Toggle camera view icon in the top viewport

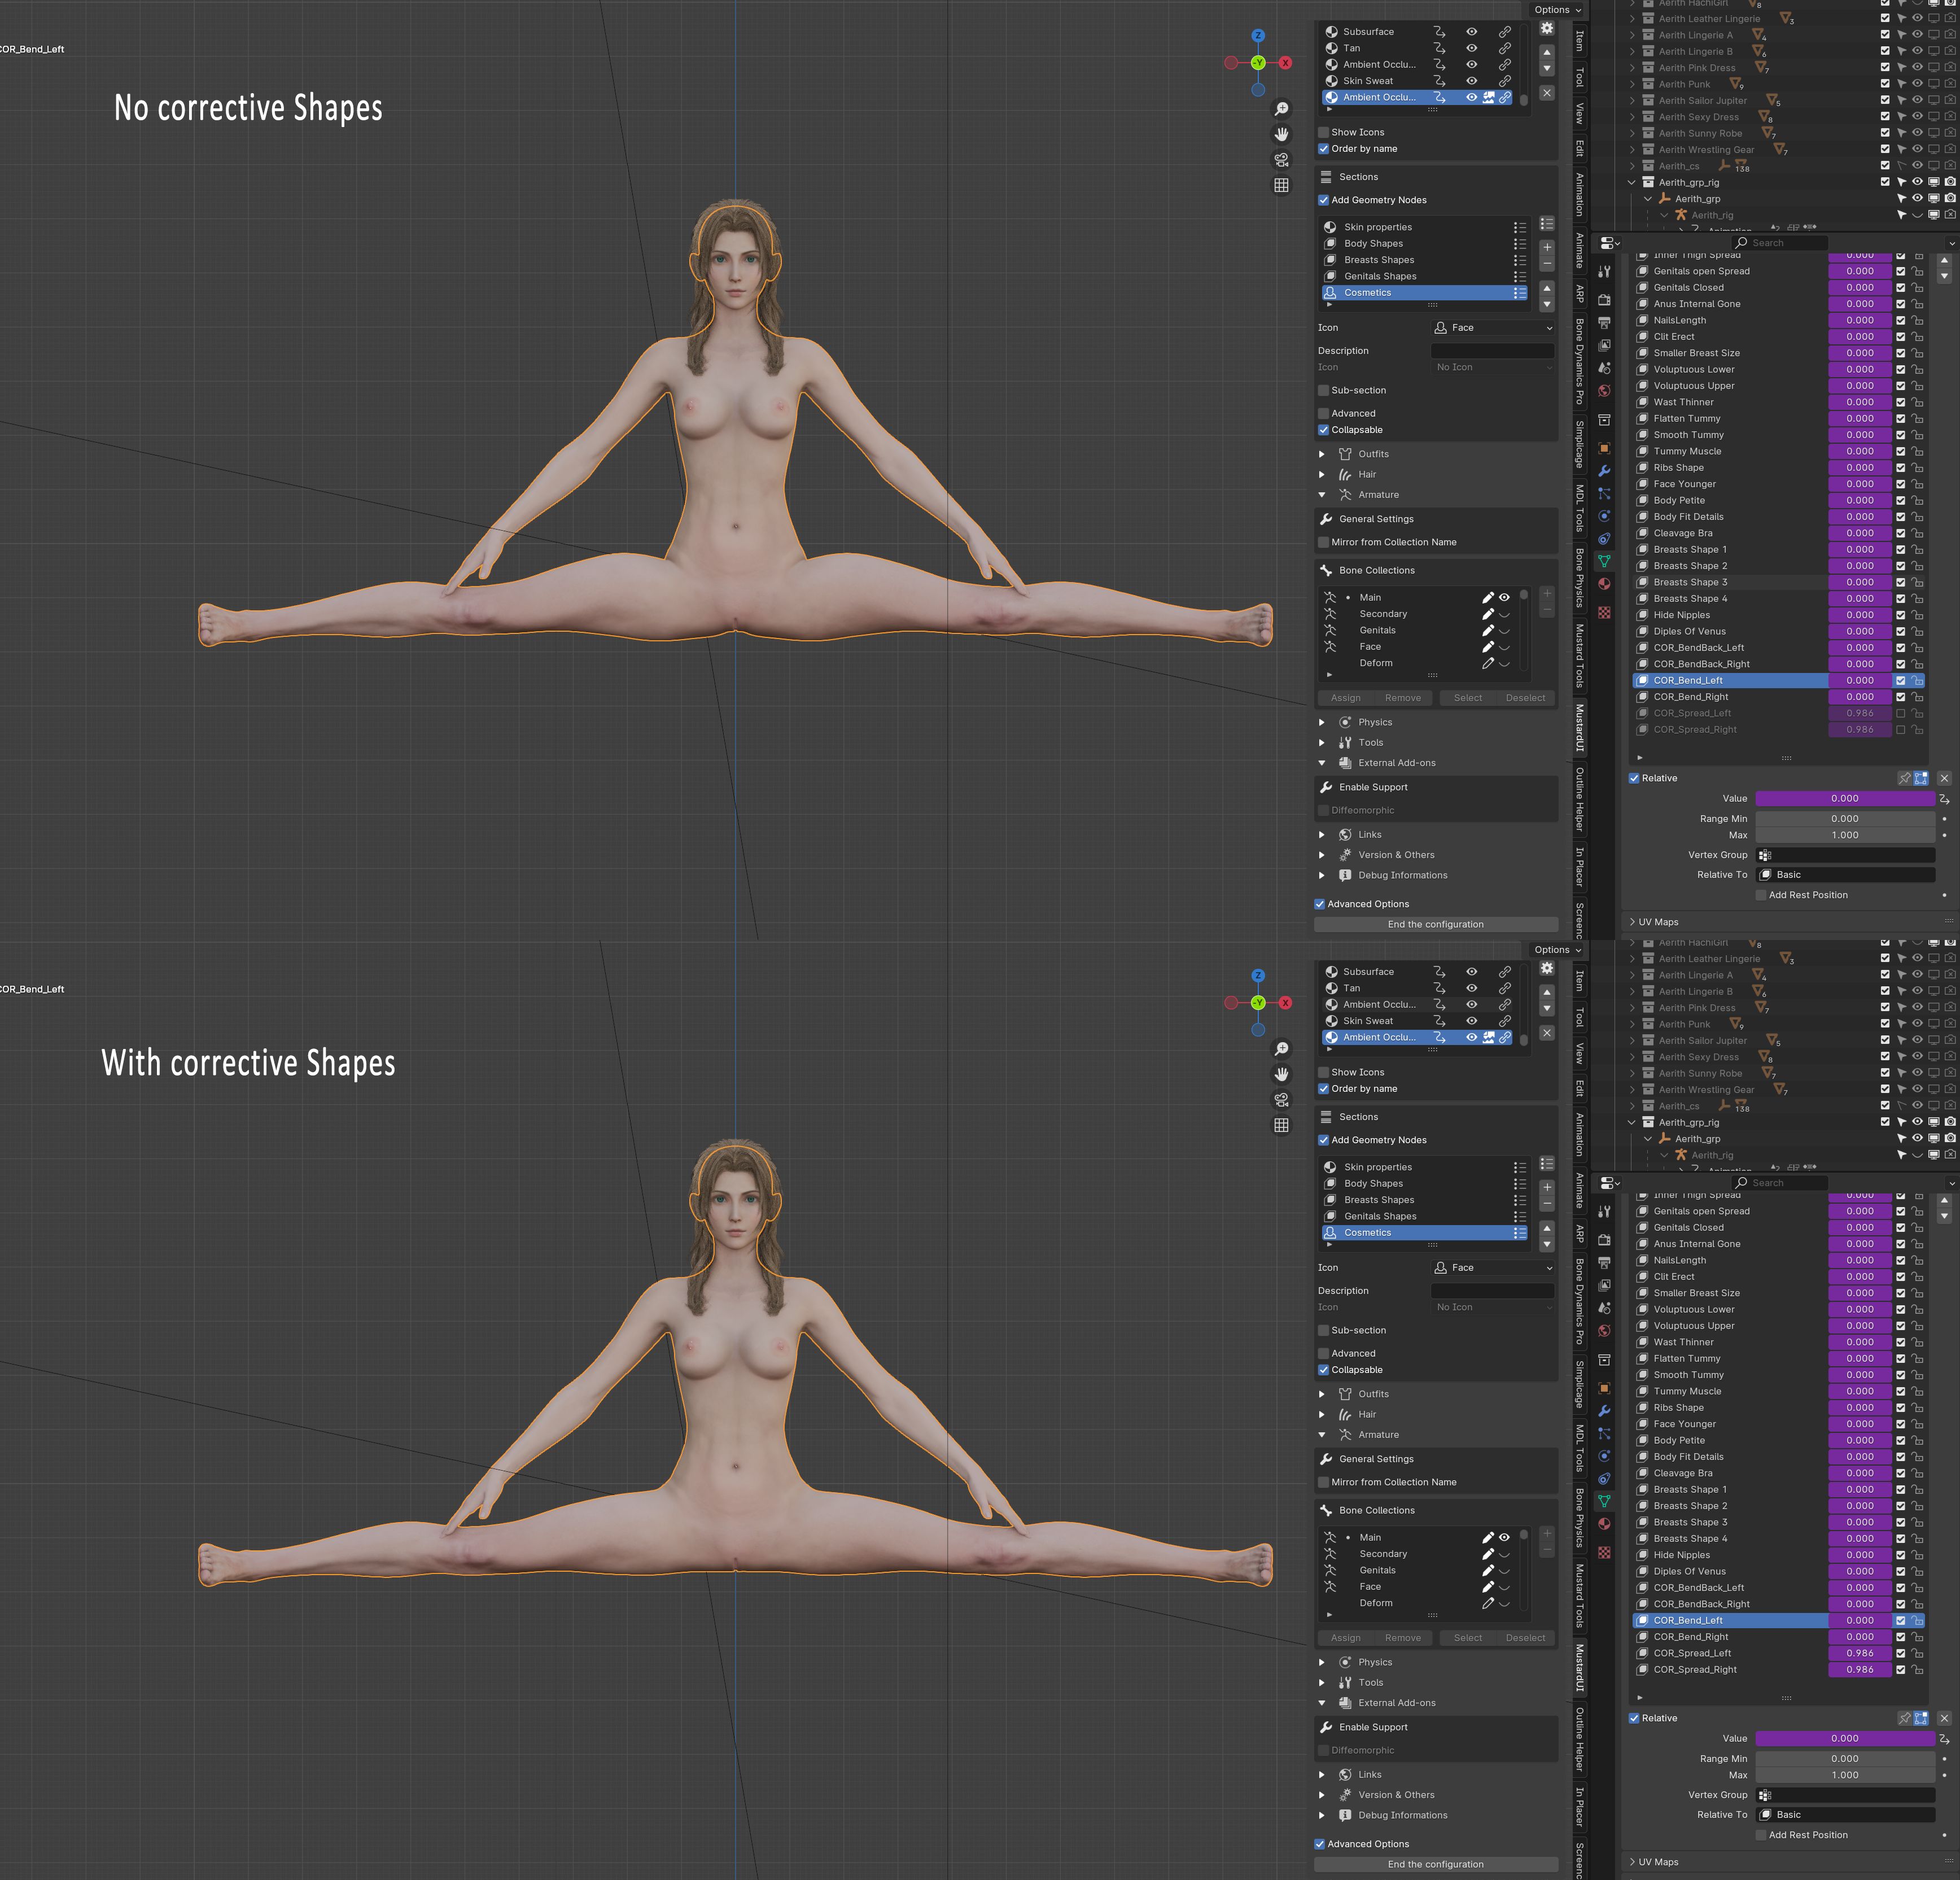tap(1281, 160)
